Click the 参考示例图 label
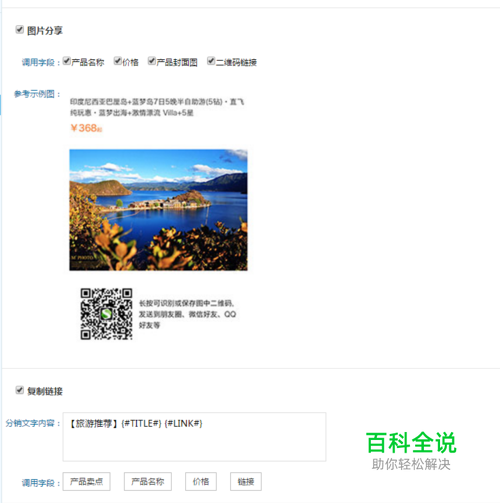This screenshot has height=503, width=500. point(37,94)
